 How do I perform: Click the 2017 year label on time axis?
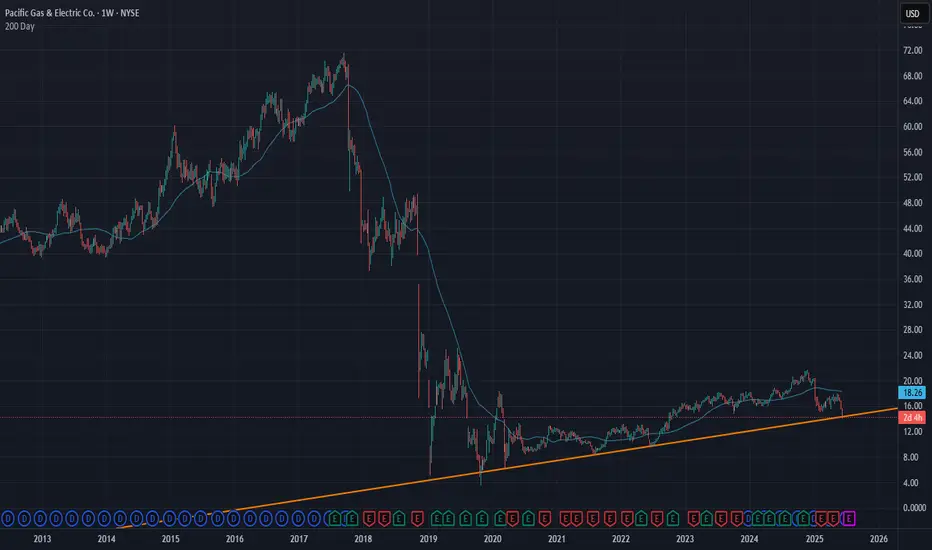click(299, 539)
